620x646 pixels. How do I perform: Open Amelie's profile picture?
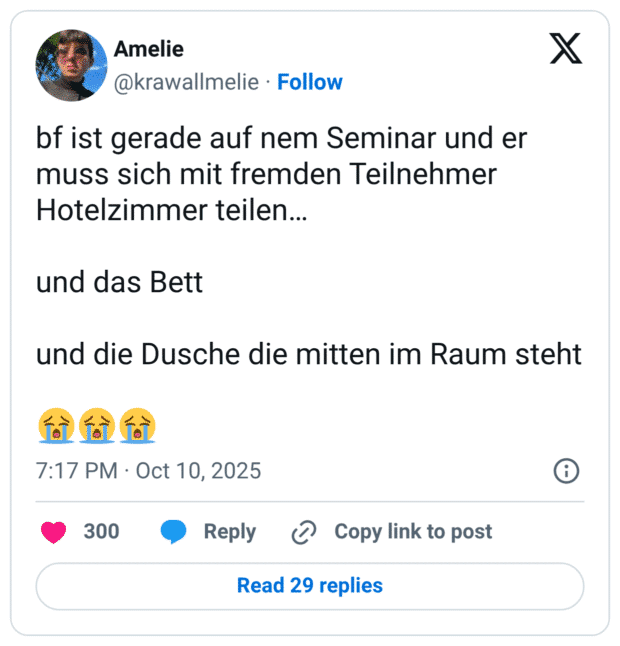point(71,65)
